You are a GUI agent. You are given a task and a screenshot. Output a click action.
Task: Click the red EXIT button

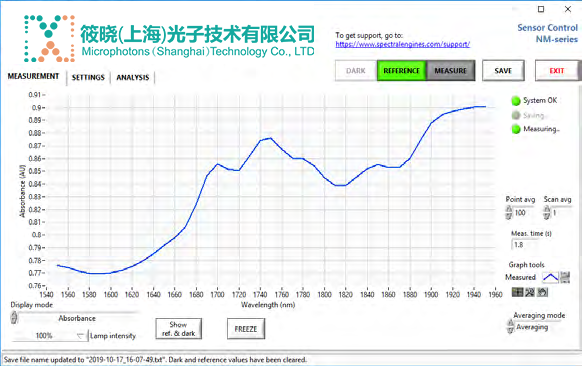click(x=556, y=71)
